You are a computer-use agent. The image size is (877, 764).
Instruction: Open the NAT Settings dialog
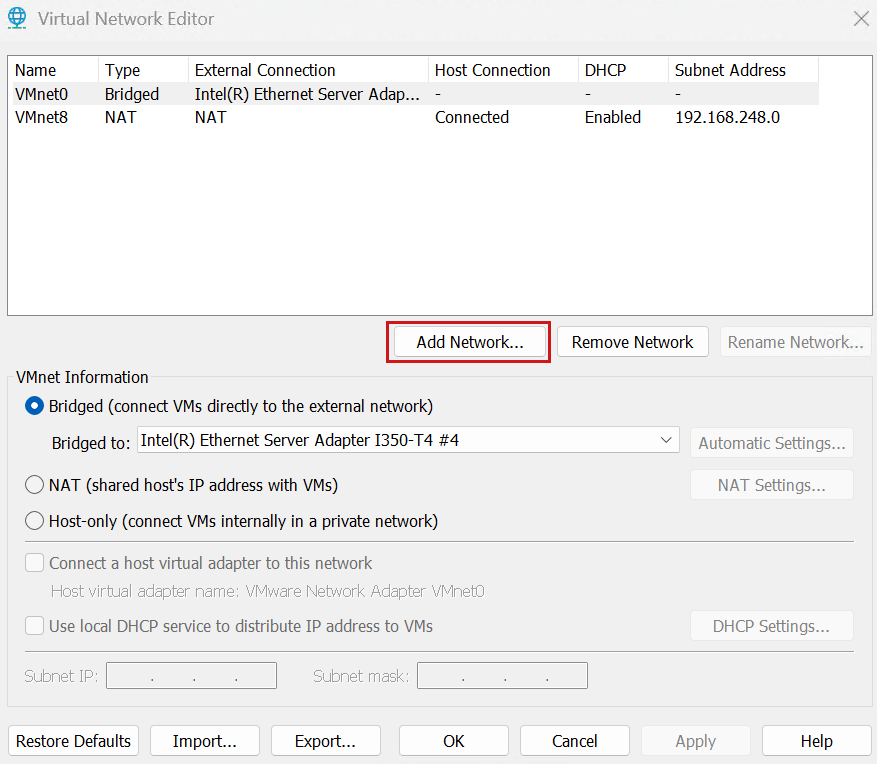coord(771,484)
